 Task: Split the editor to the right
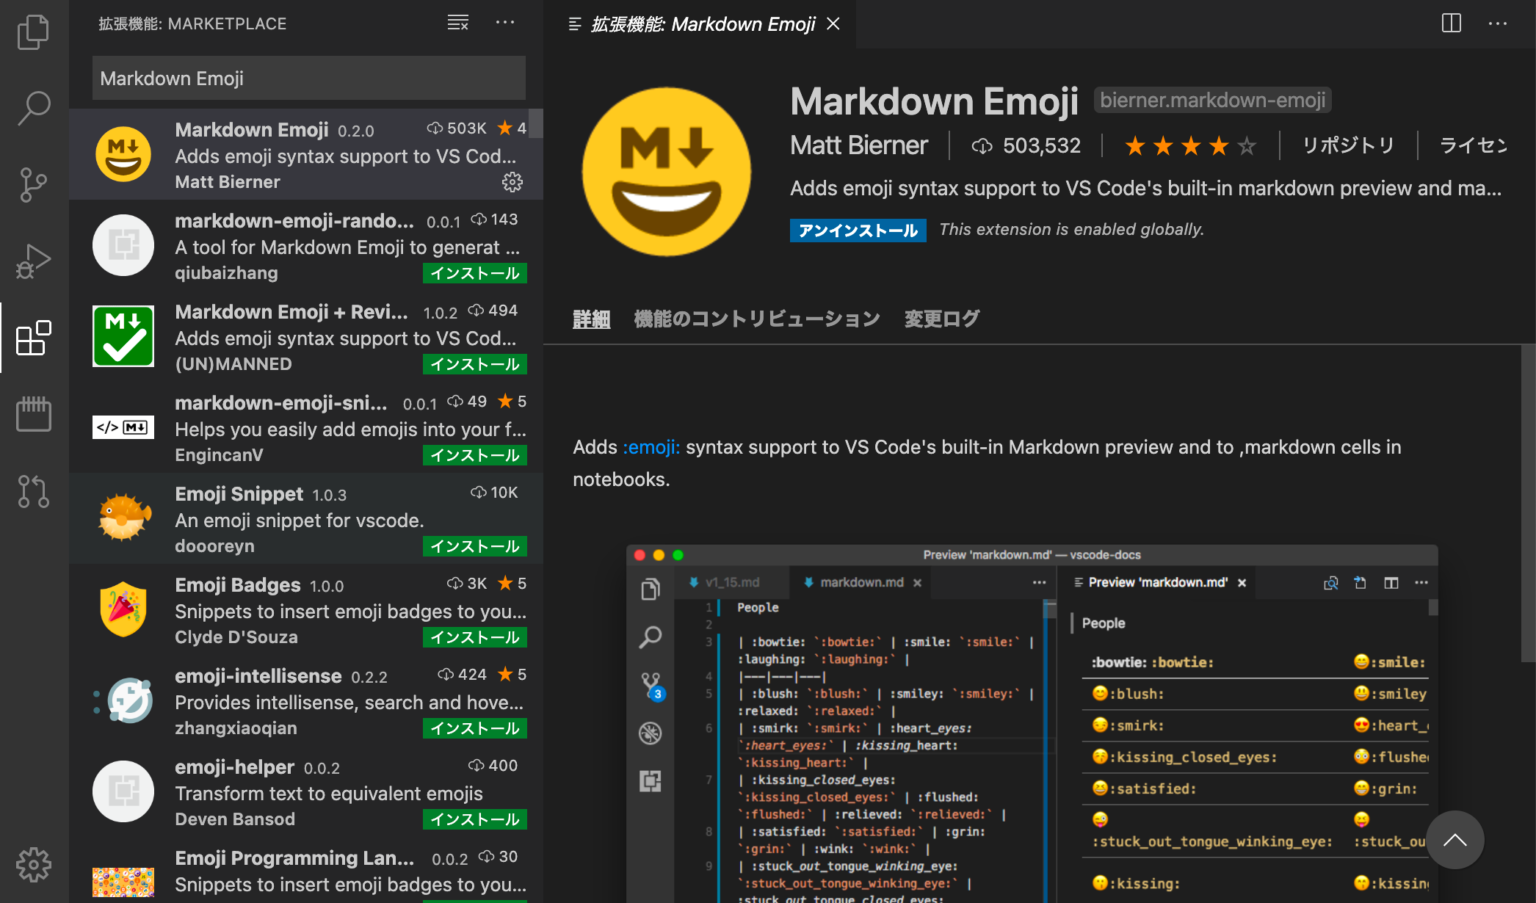(x=1451, y=23)
